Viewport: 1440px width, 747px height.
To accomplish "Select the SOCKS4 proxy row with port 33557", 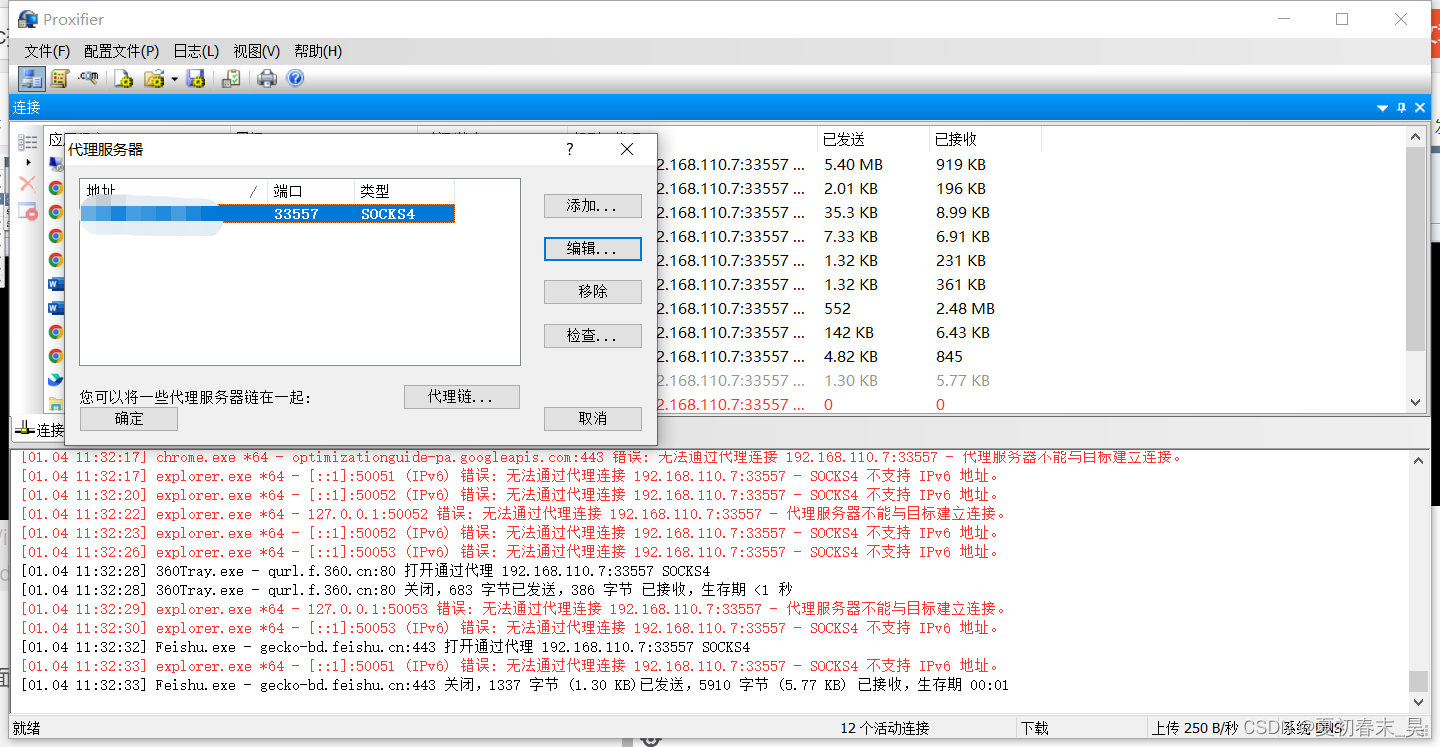I will click(x=268, y=213).
